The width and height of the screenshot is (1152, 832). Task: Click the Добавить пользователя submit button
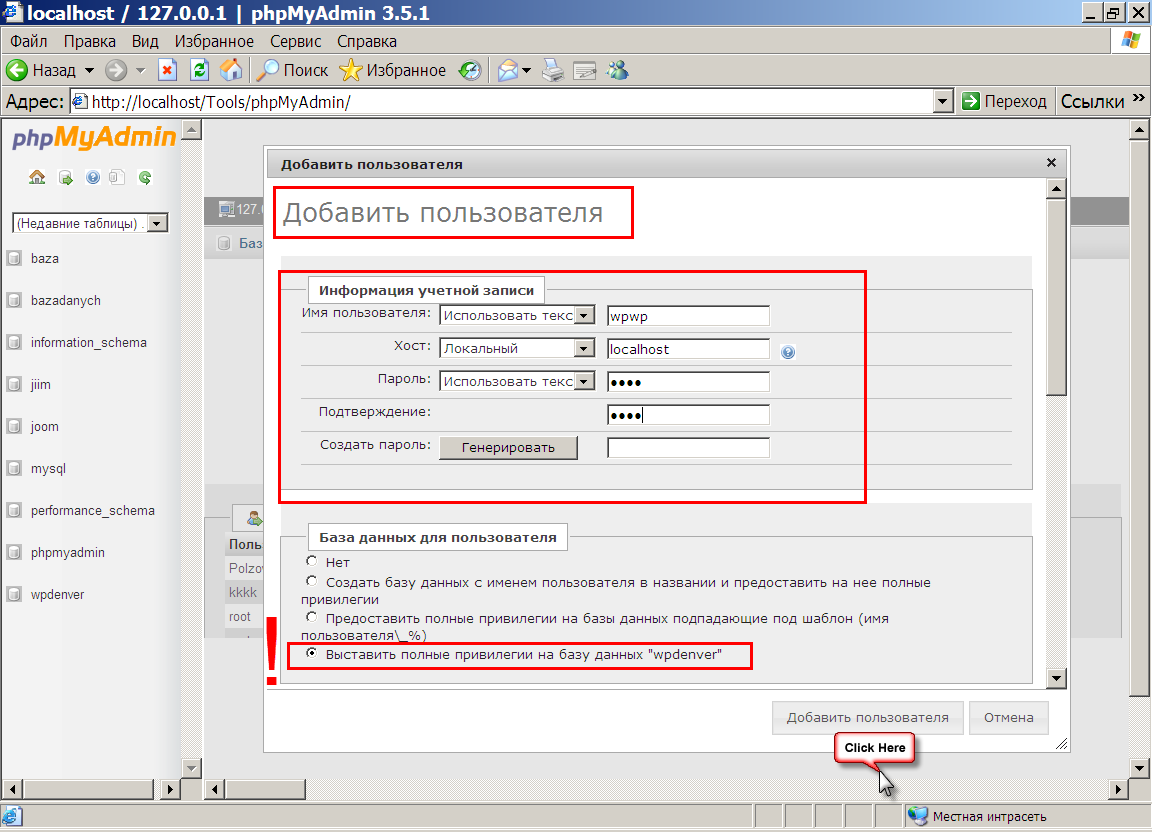pos(868,717)
